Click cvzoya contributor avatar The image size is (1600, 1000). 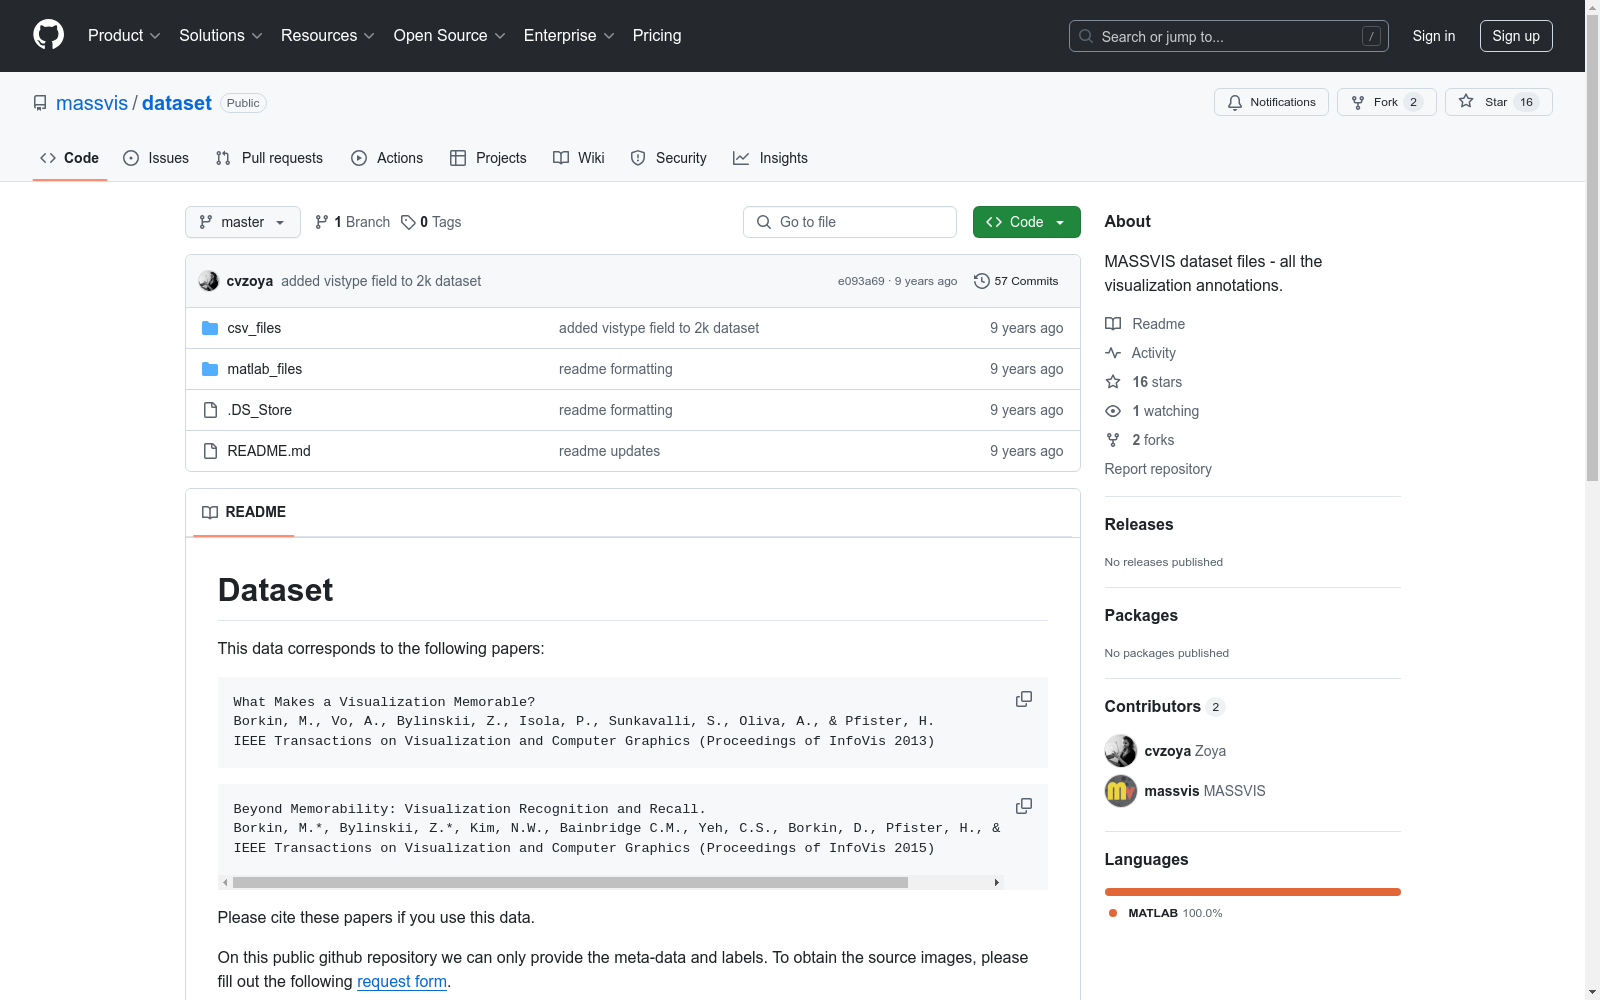point(1121,751)
